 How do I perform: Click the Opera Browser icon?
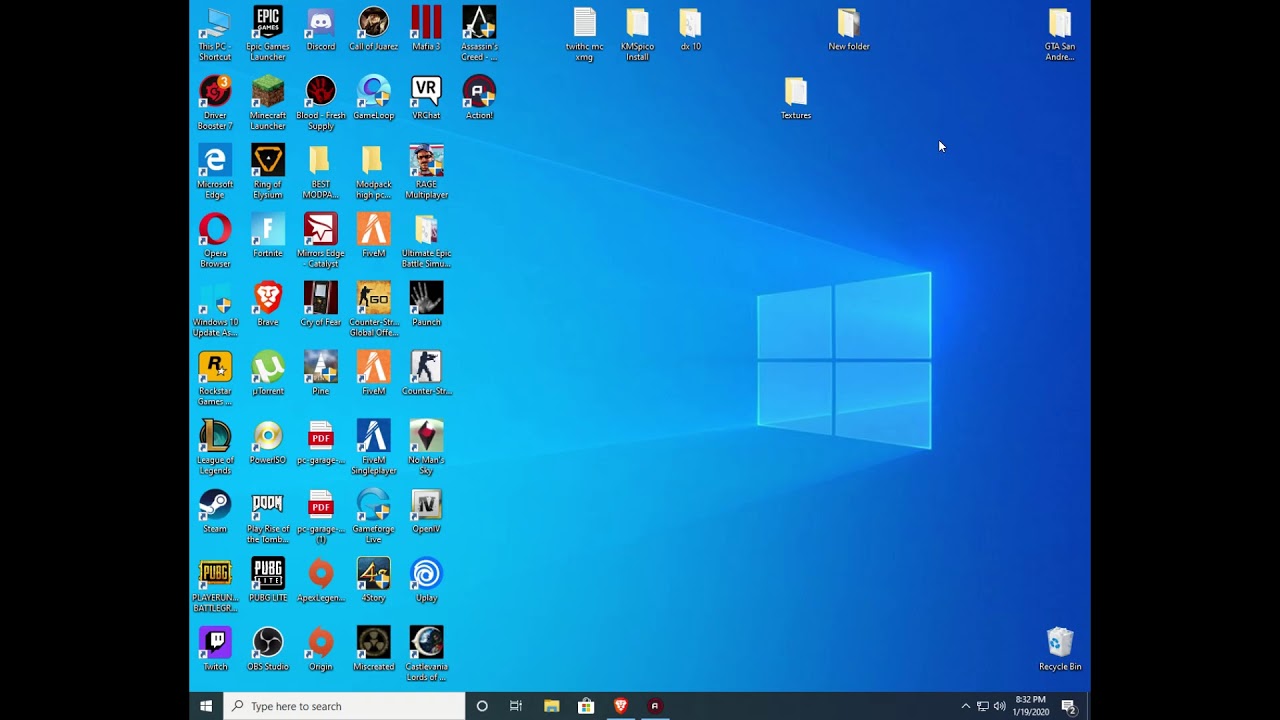pos(215,240)
